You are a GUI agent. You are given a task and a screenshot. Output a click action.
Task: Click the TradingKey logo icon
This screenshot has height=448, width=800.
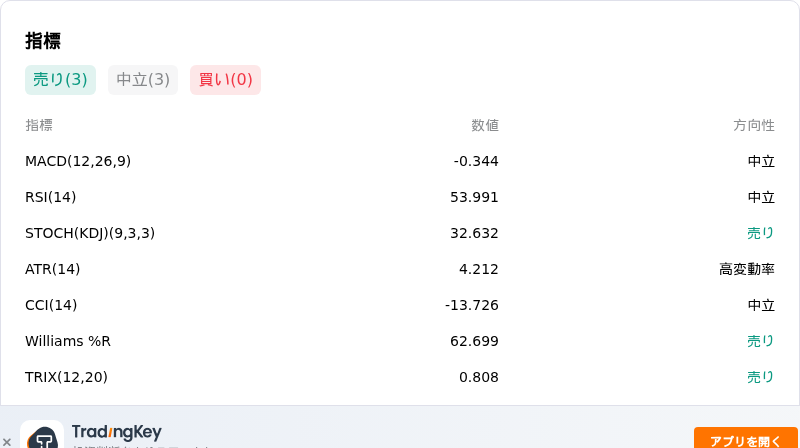click(42, 435)
